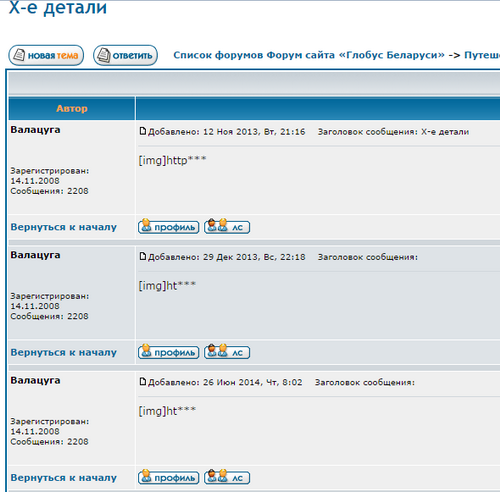This screenshot has height=492, width=500.
Task: Open profile button under 26 Июн 2014 post
Action: (x=169, y=478)
